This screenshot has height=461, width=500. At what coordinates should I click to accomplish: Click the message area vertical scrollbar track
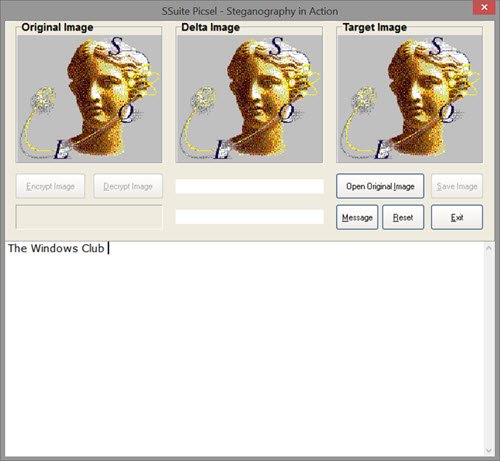pyautogui.click(x=489, y=349)
